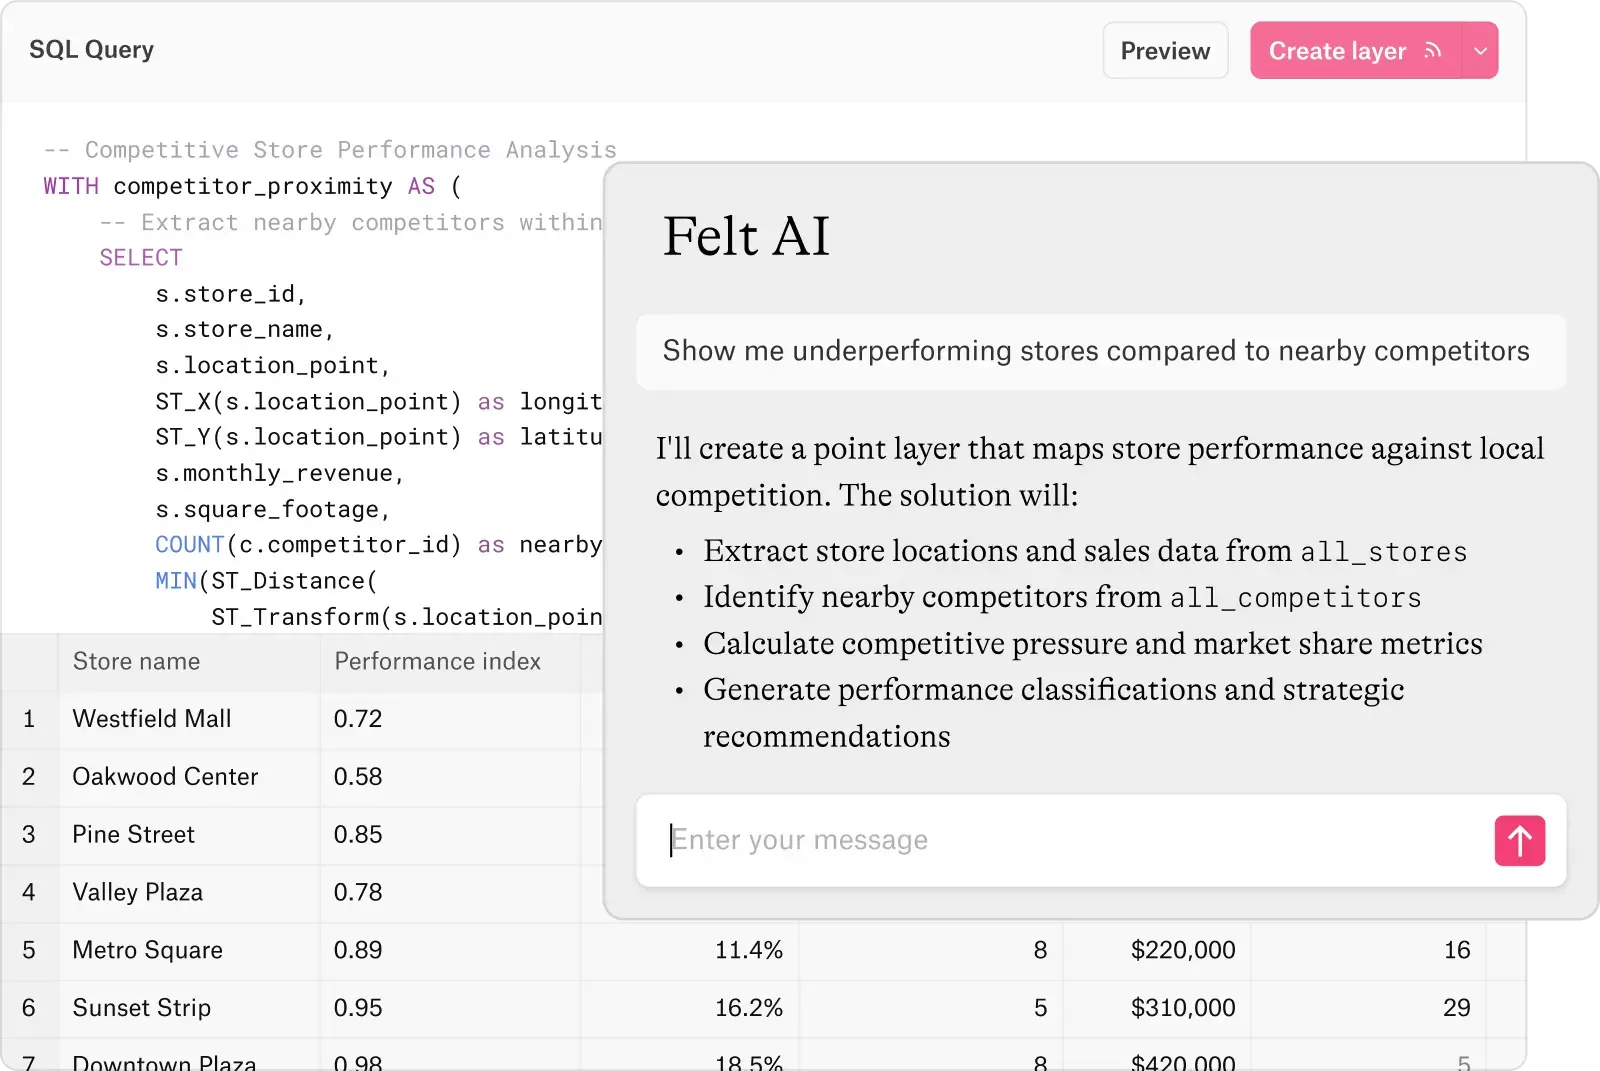Select the Downtown Plaza table row
The width and height of the screenshot is (1600, 1071).
point(162,1062)
